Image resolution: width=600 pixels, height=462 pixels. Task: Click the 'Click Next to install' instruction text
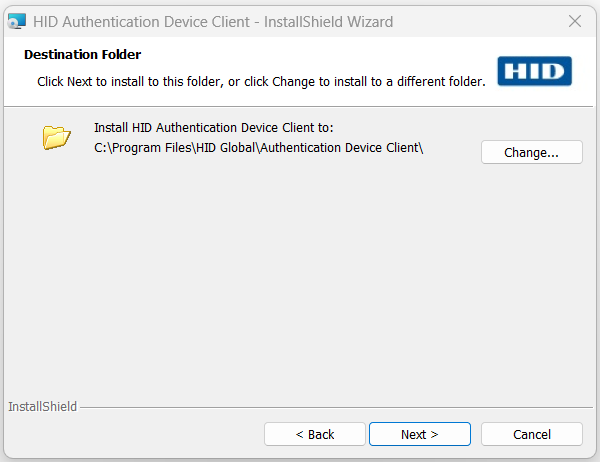[x=261, y=81]
